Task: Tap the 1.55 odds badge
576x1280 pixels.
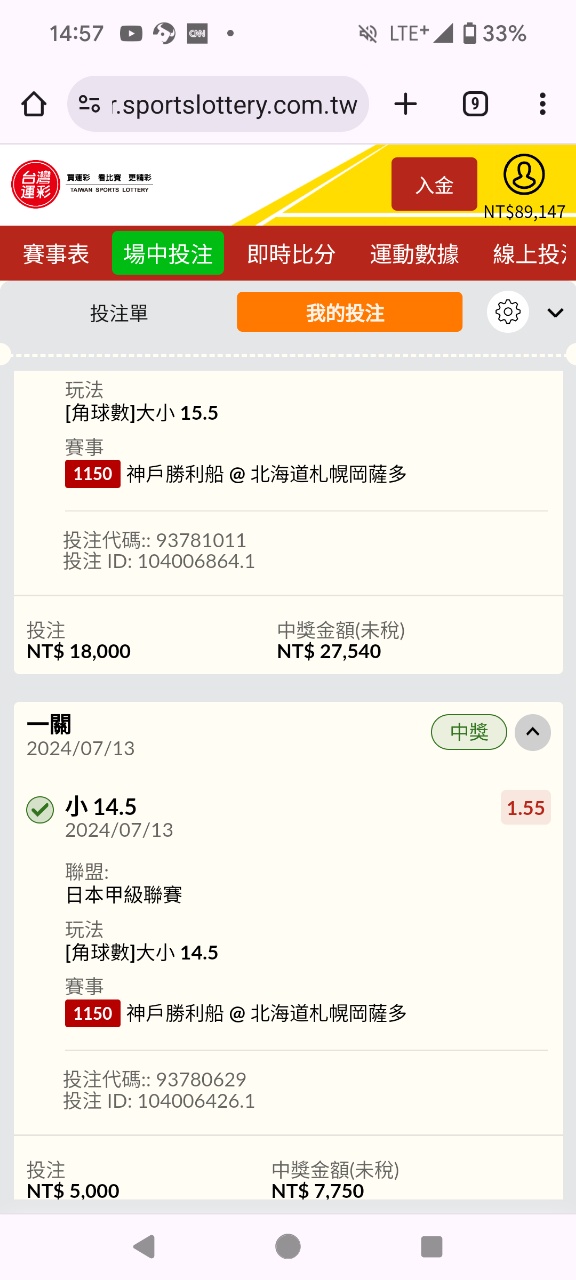Action: (x=526, y=808)
